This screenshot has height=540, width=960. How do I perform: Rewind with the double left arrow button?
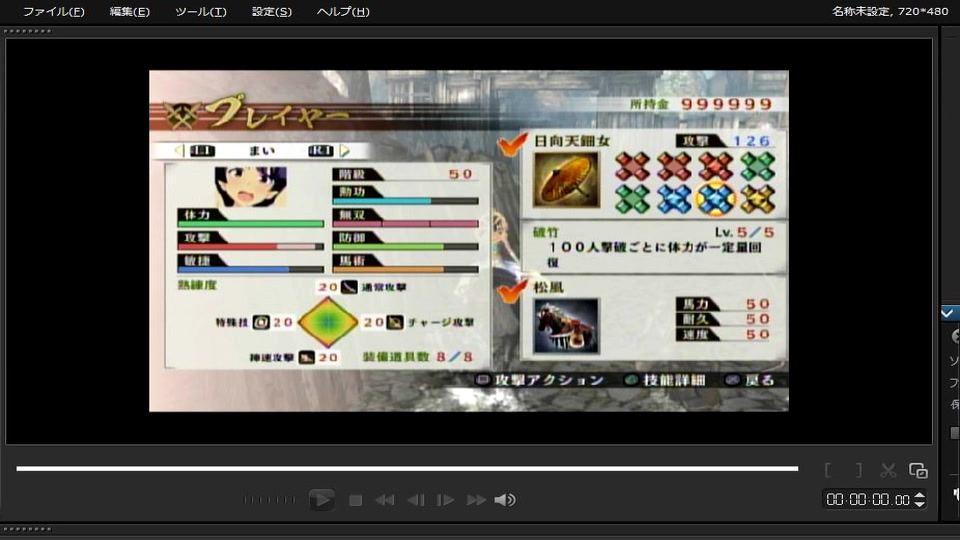click(385, 501)
